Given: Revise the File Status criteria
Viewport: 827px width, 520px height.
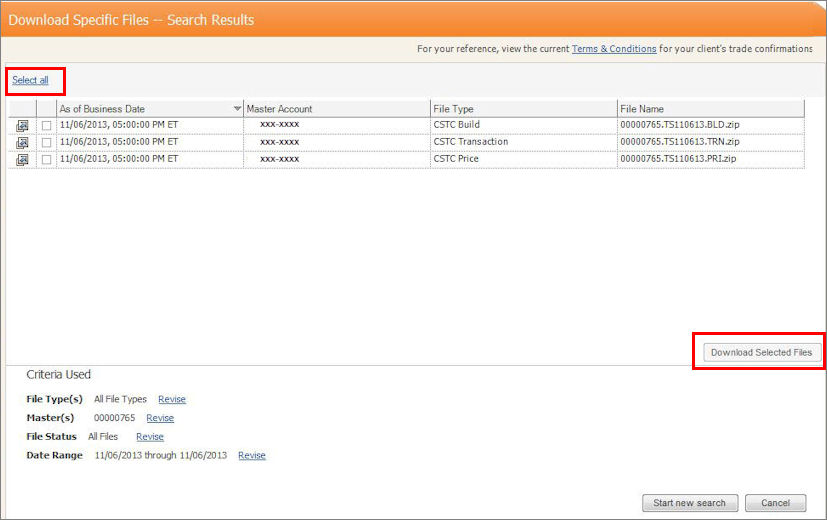Looking at the screenshot, I should (x=150, y=437).
